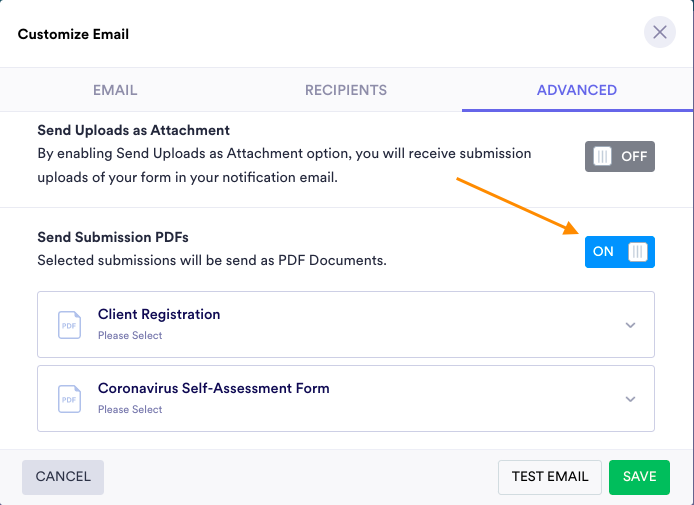Close the Customize Email dialog
The width and height of the screenshot is (694, 505).
click(x=659, y=33)
